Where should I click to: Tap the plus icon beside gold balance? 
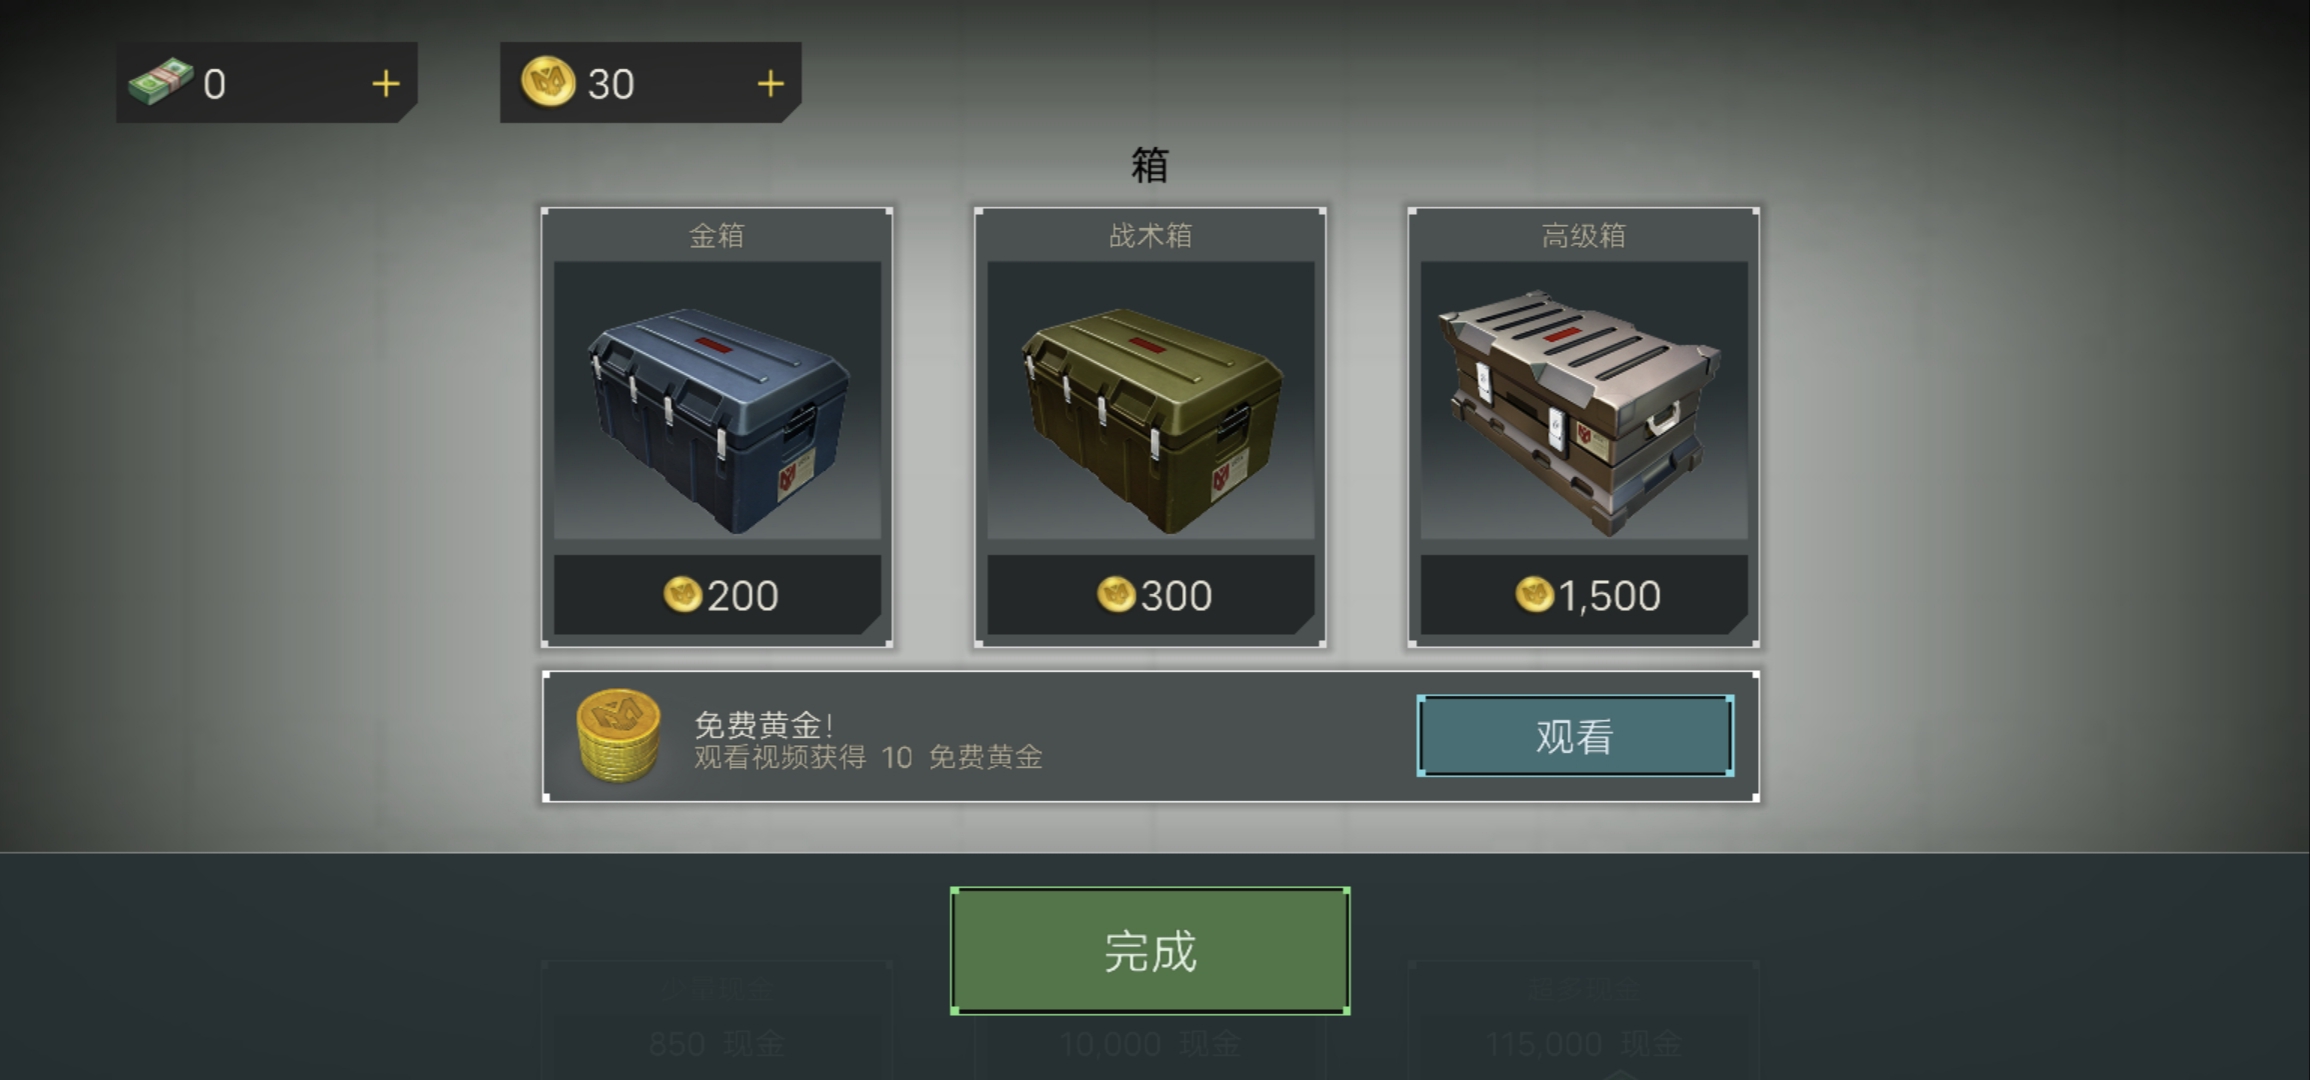click(770, 84)
